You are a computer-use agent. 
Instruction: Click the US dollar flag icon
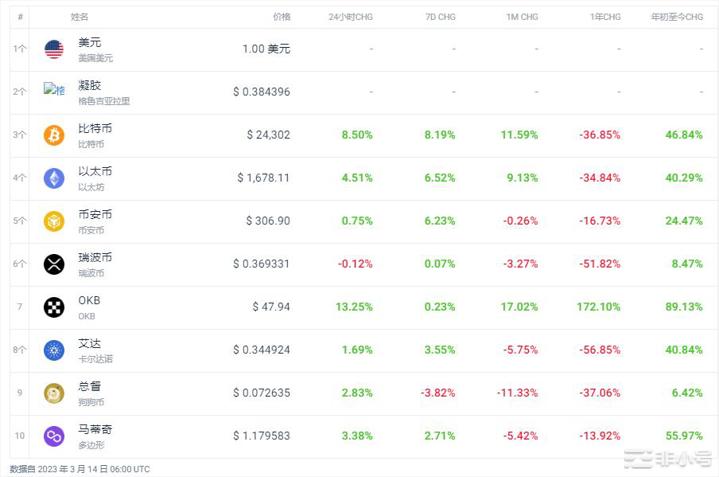pos(54,49)
